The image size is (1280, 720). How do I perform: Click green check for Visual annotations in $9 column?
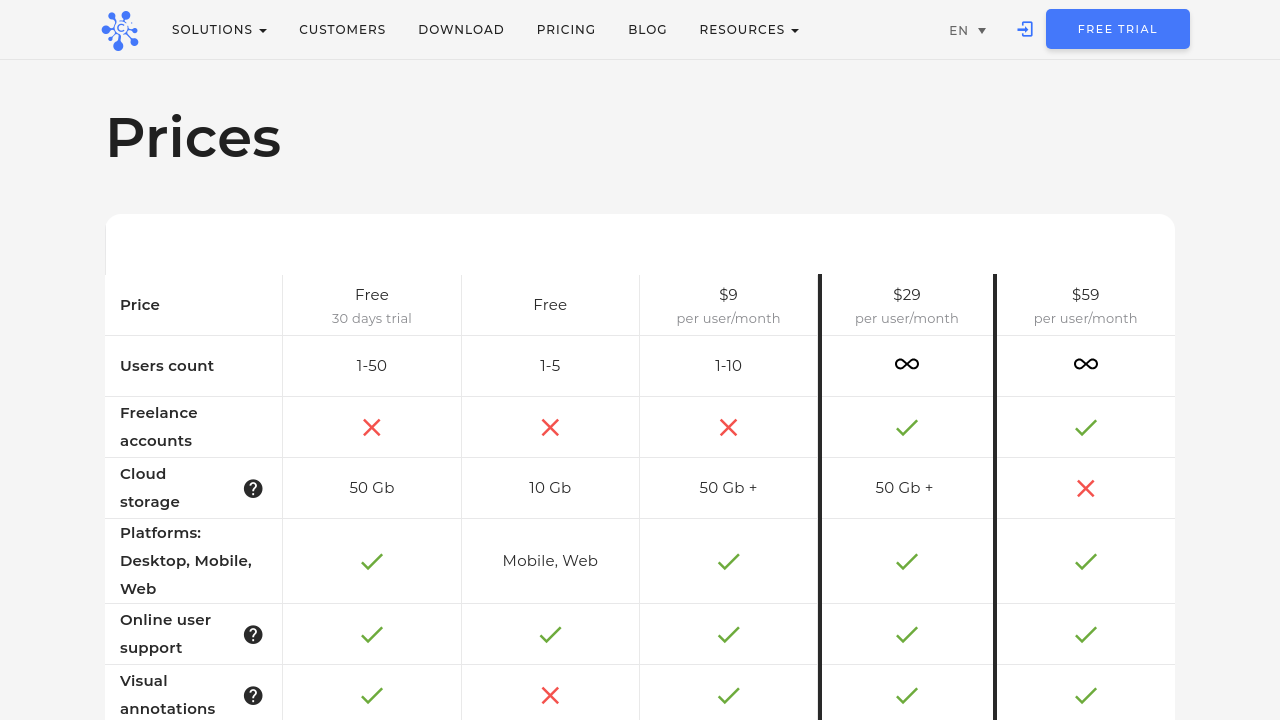(x=728, y=695)
